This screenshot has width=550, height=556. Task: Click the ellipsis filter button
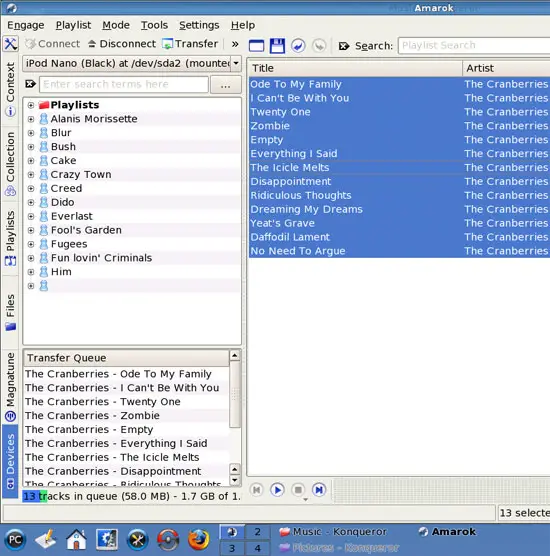point(226,85)
